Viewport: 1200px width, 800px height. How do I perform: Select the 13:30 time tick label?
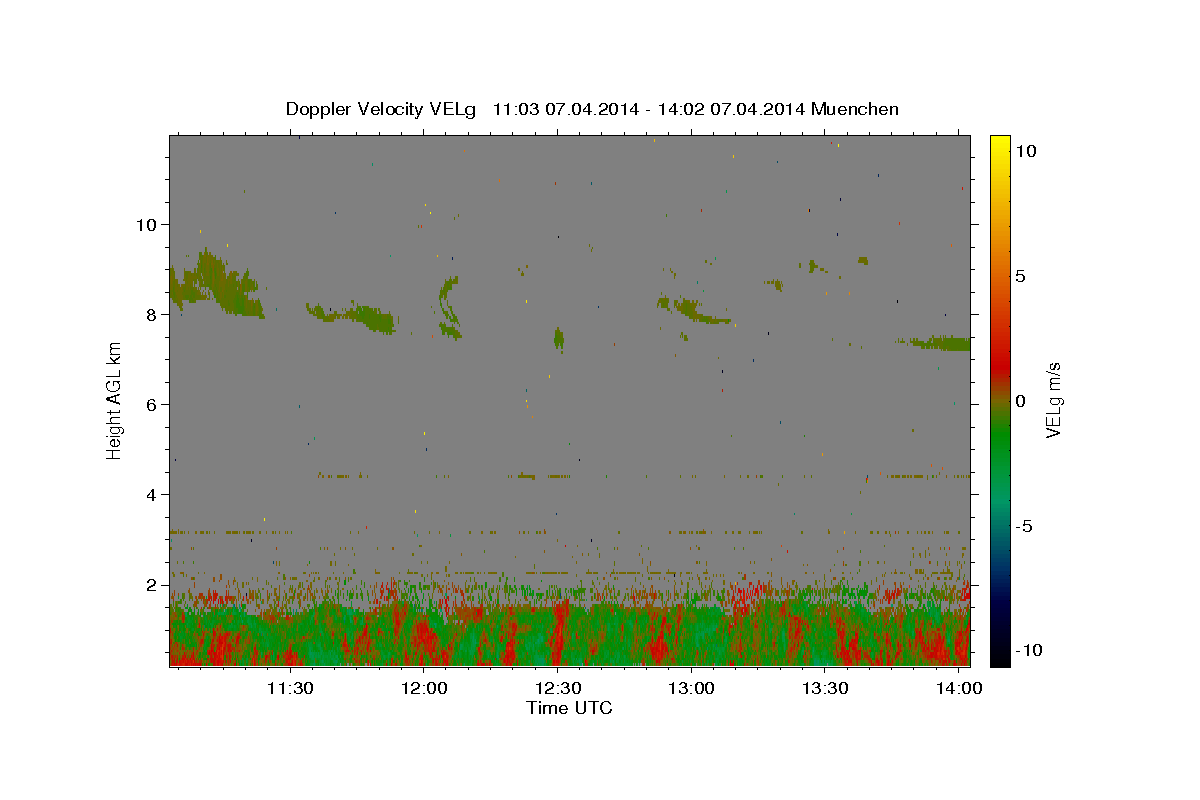point(824,689)
